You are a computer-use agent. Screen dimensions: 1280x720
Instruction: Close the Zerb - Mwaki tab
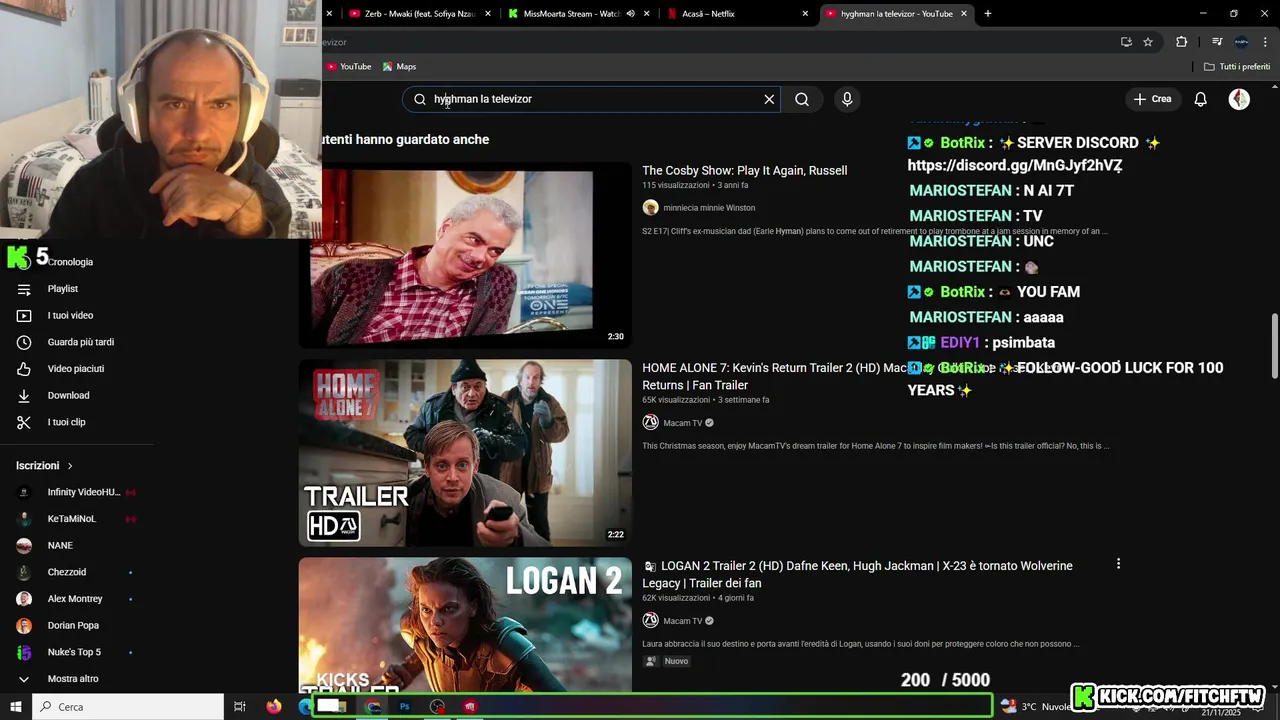coord(488,14)
